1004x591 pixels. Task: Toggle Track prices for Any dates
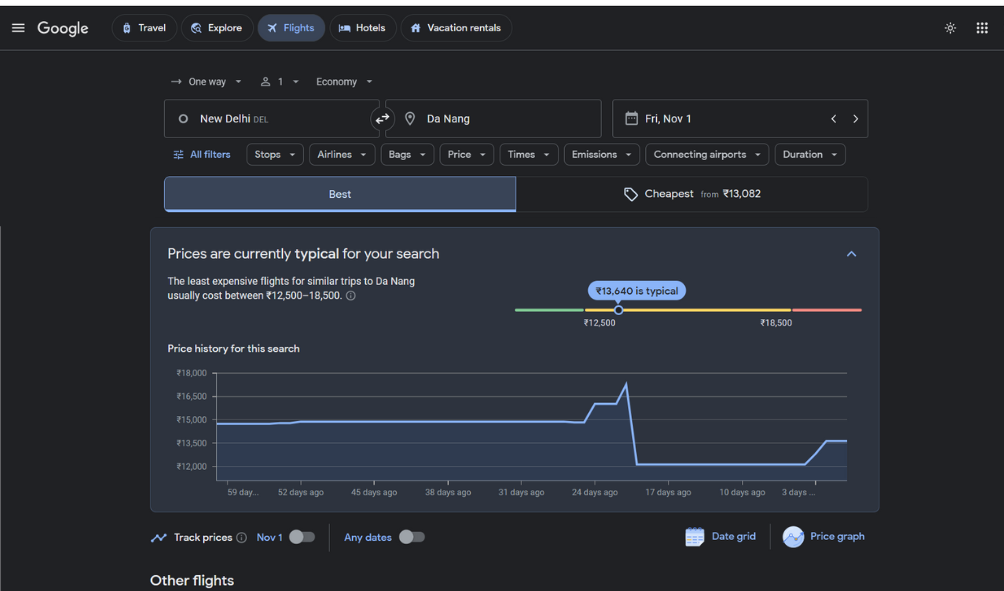412,537
